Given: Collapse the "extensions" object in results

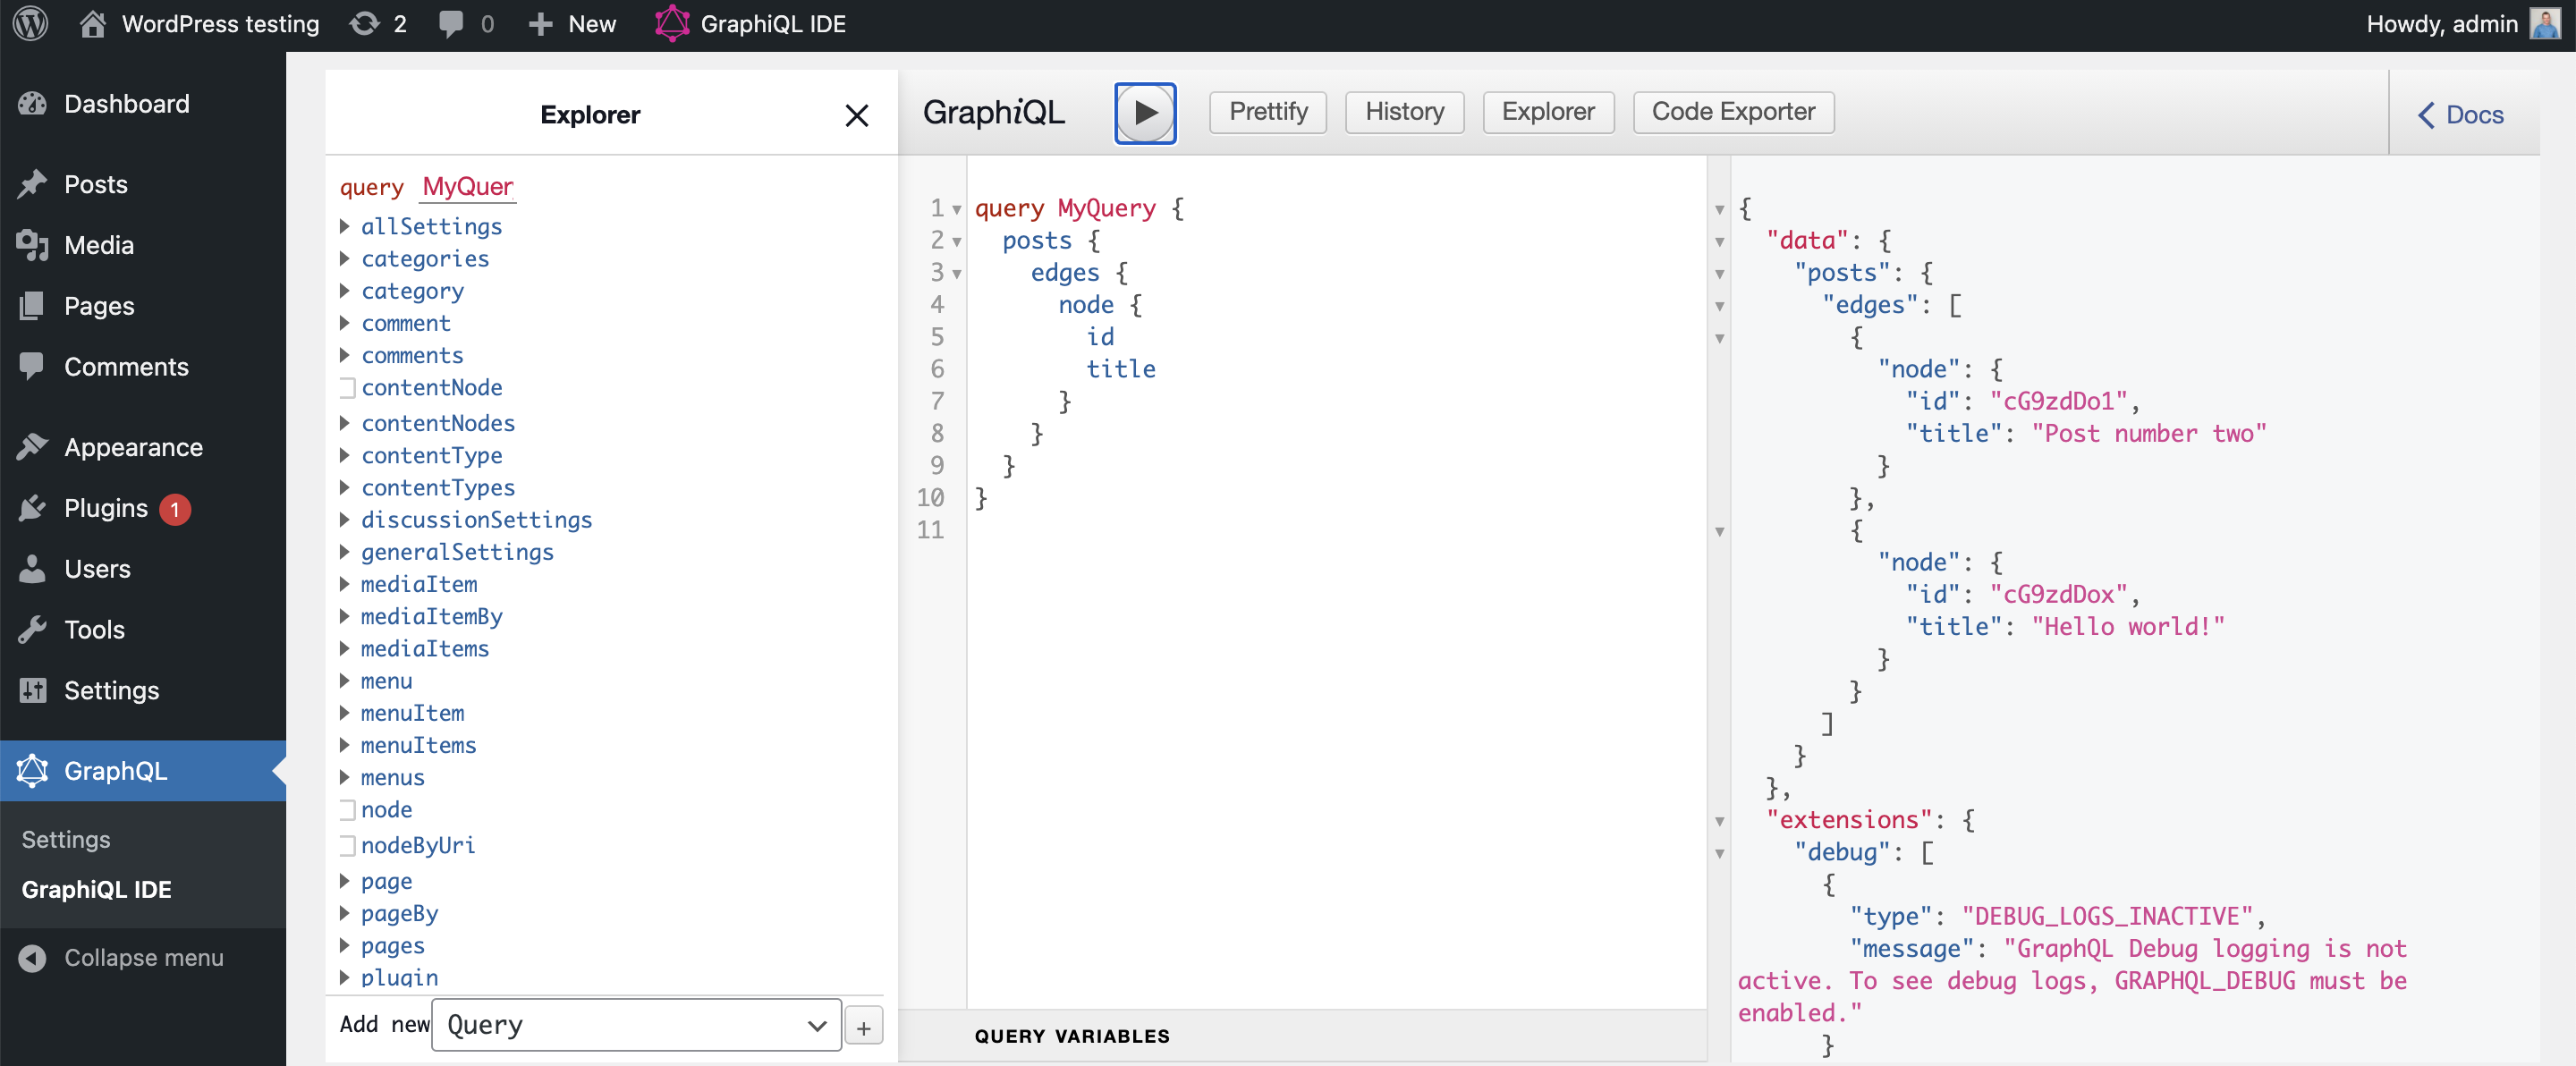Looking at the screenshot, I should [1720, 822].
